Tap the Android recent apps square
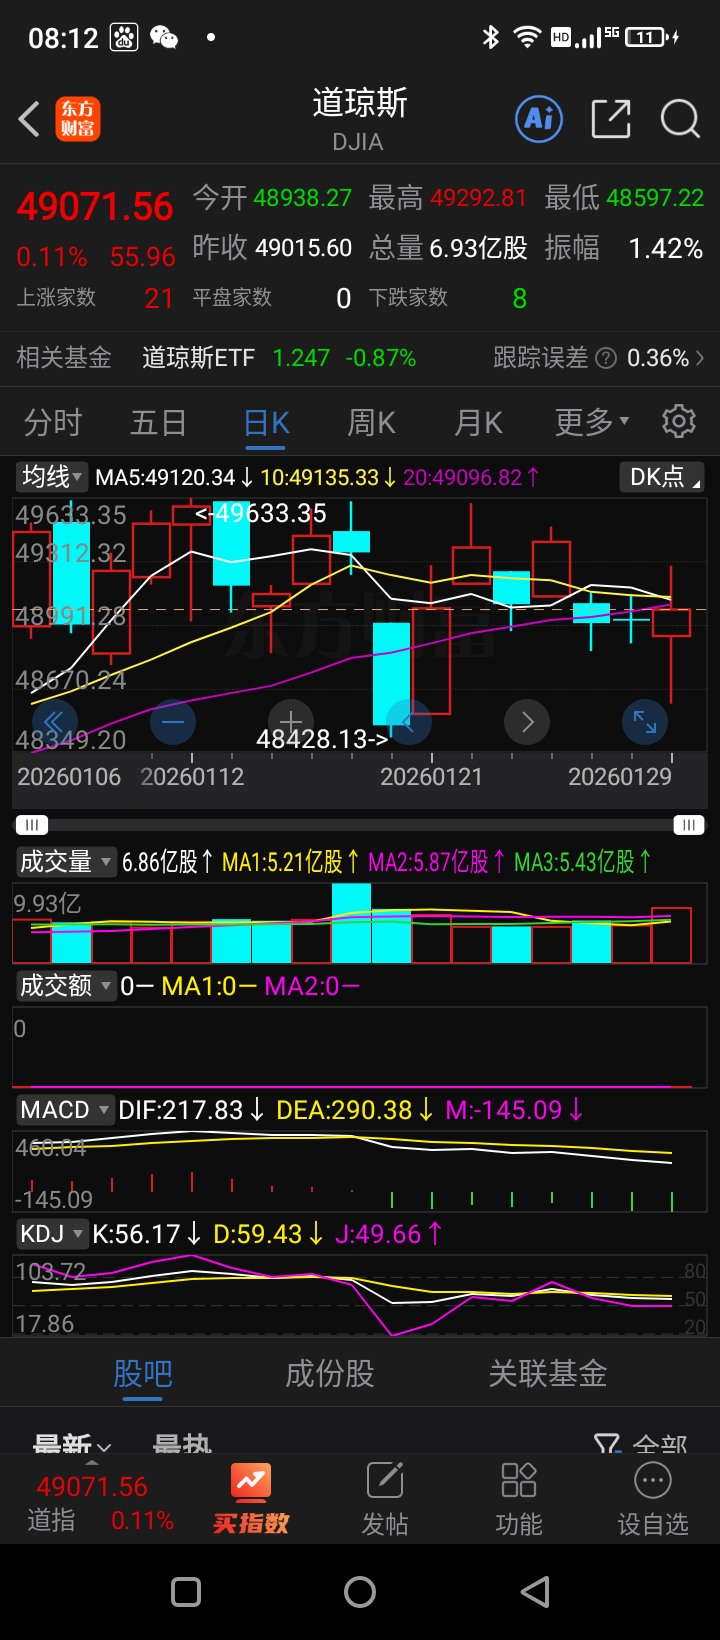Image resolution: width=720 pixels, height=1640 pixels. 186,1592
